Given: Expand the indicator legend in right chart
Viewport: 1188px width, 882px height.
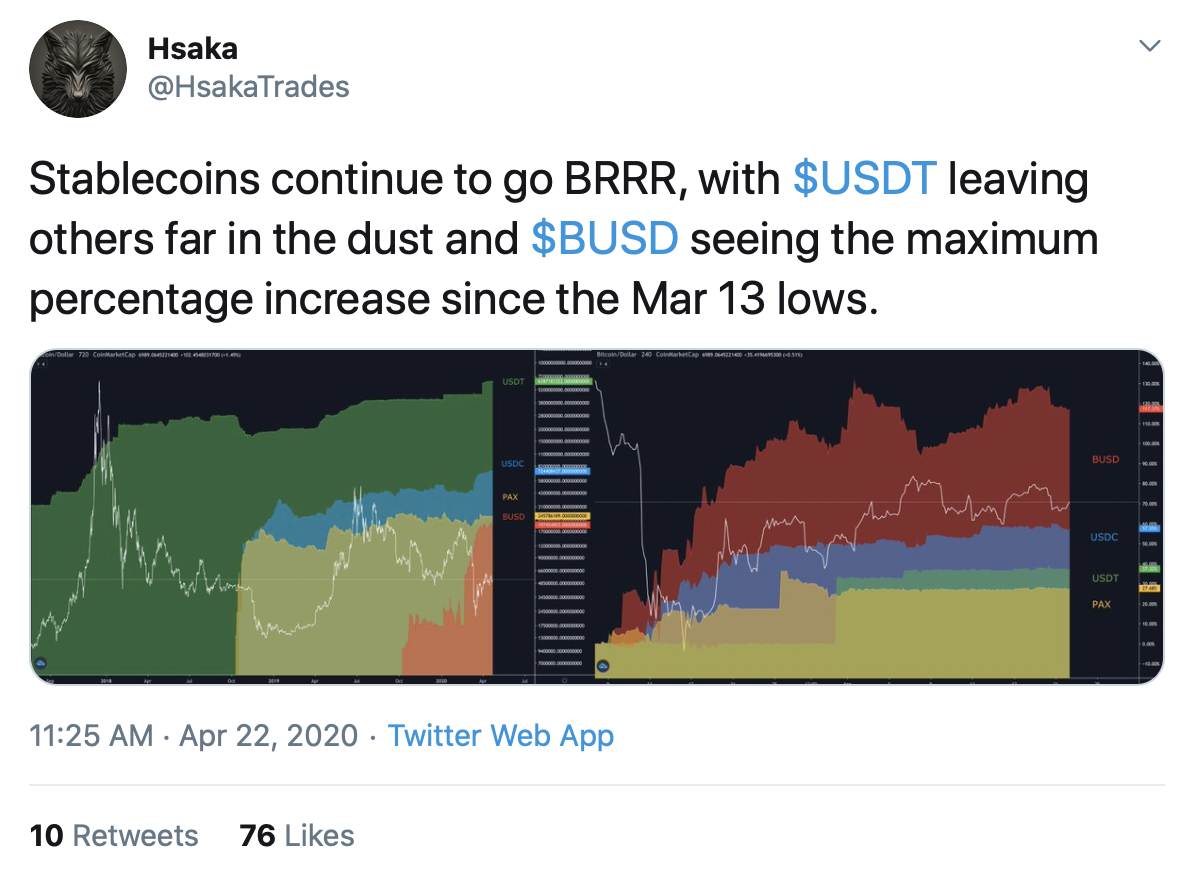Looking at the screenshot, I should (x=603, y=364).
